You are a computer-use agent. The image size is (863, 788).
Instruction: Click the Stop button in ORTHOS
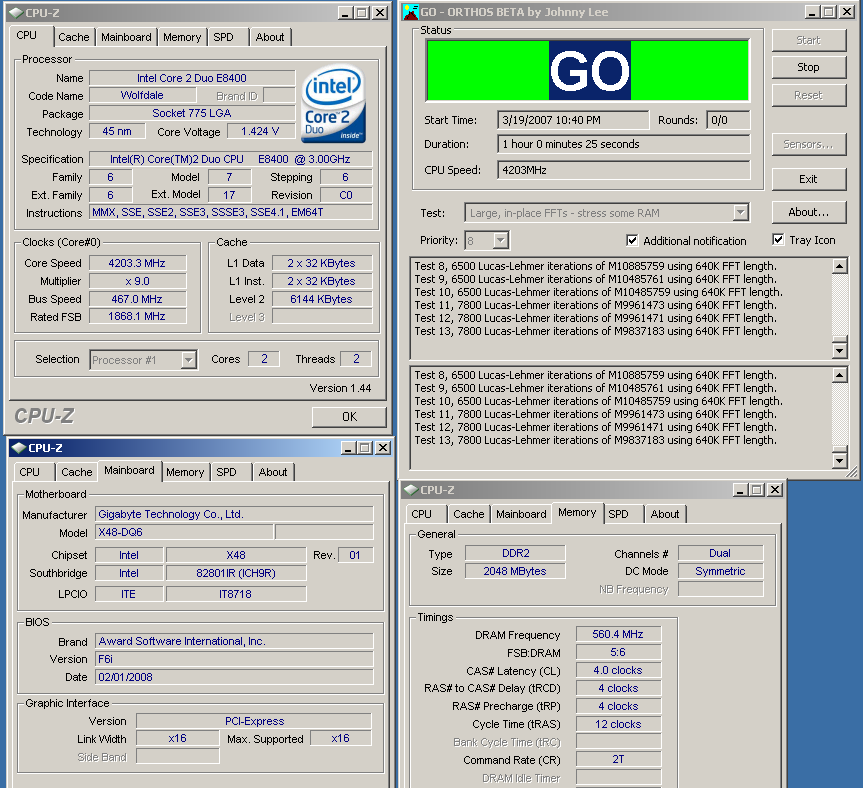coord(809,67)
